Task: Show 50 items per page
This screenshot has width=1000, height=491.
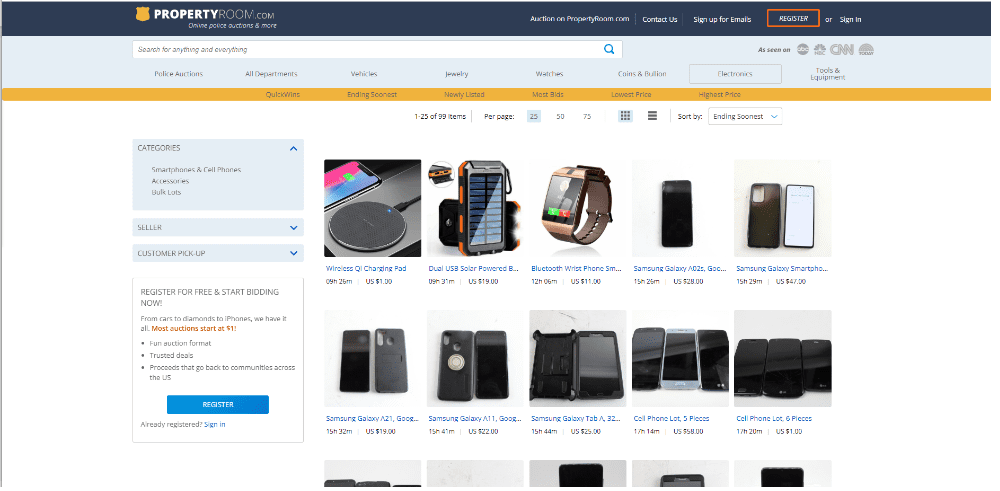Action: click(560, 117)
